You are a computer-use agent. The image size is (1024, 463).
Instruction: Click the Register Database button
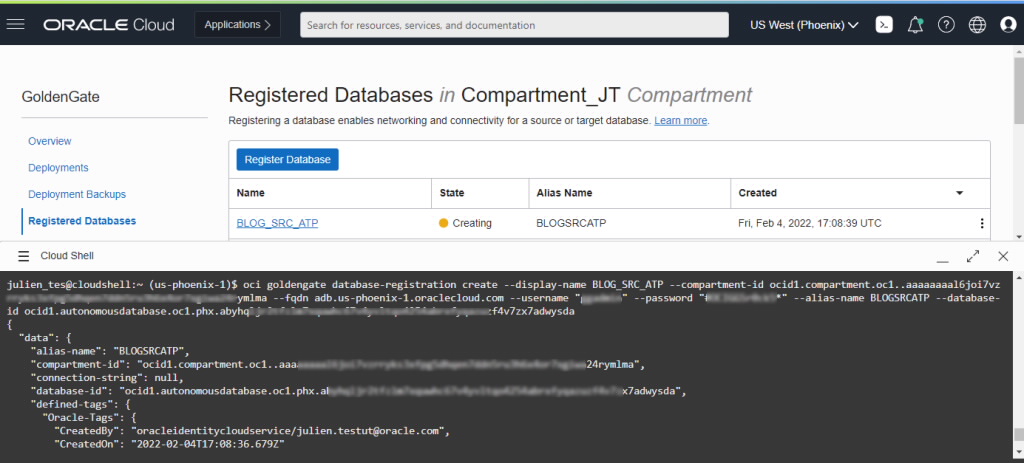(x=287, y=159)
